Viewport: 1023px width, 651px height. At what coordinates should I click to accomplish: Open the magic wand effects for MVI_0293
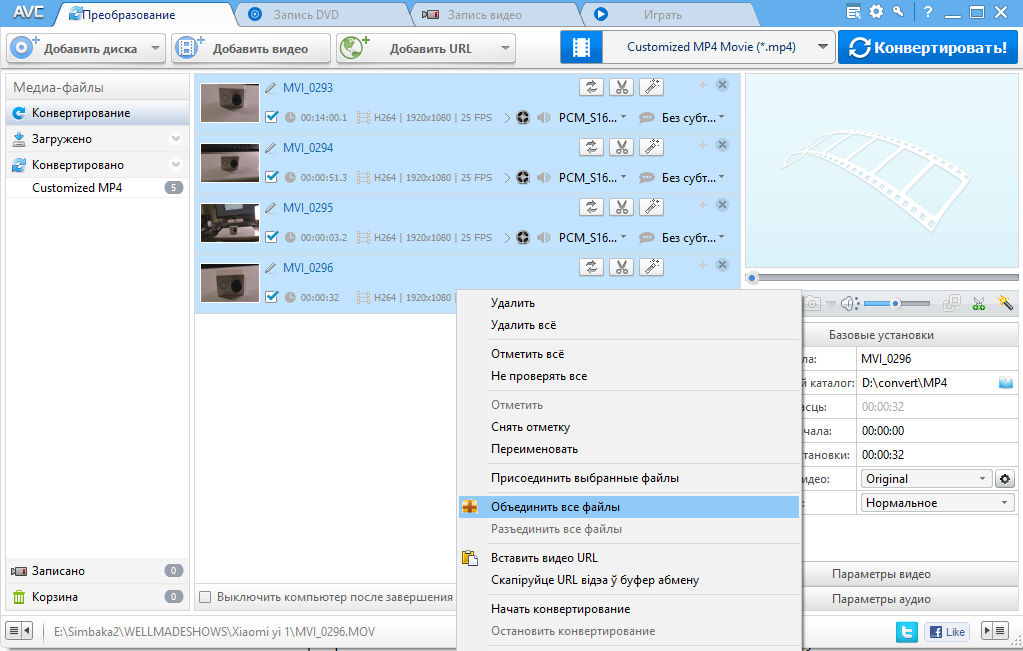651,87
